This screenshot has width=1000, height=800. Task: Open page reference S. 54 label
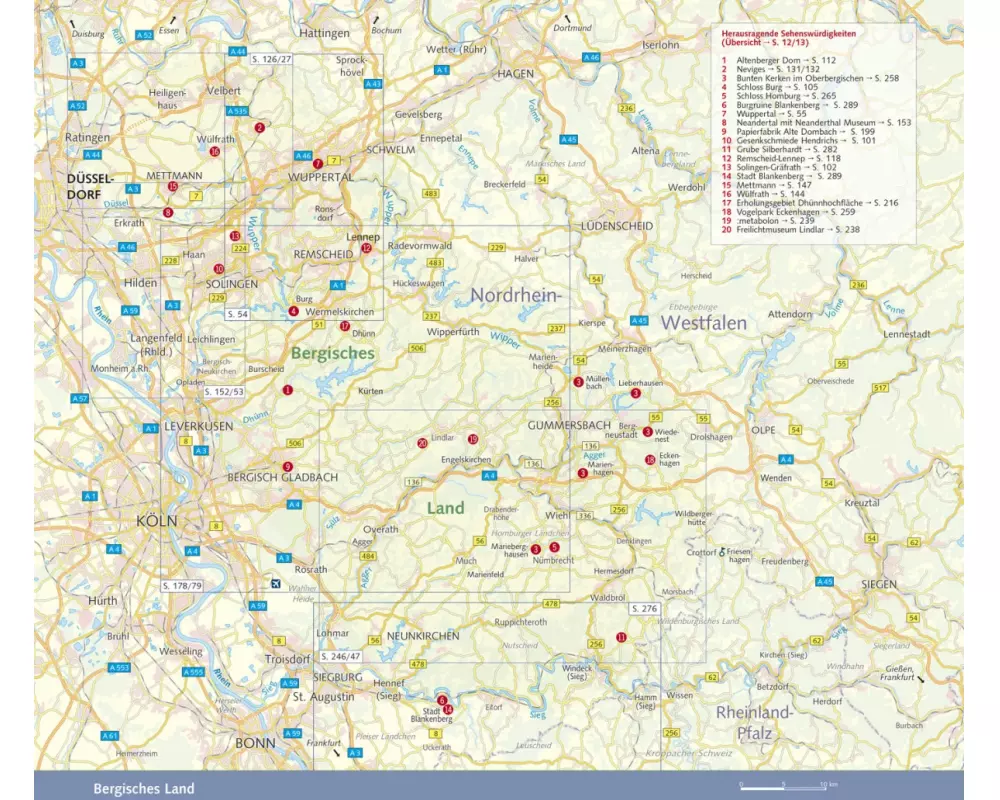[236, 314]
